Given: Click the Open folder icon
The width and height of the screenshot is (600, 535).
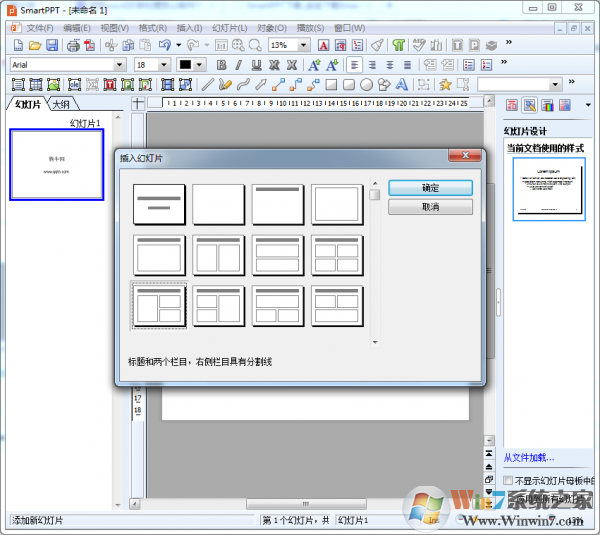Looking at the screenshot, I should [35, 45].
